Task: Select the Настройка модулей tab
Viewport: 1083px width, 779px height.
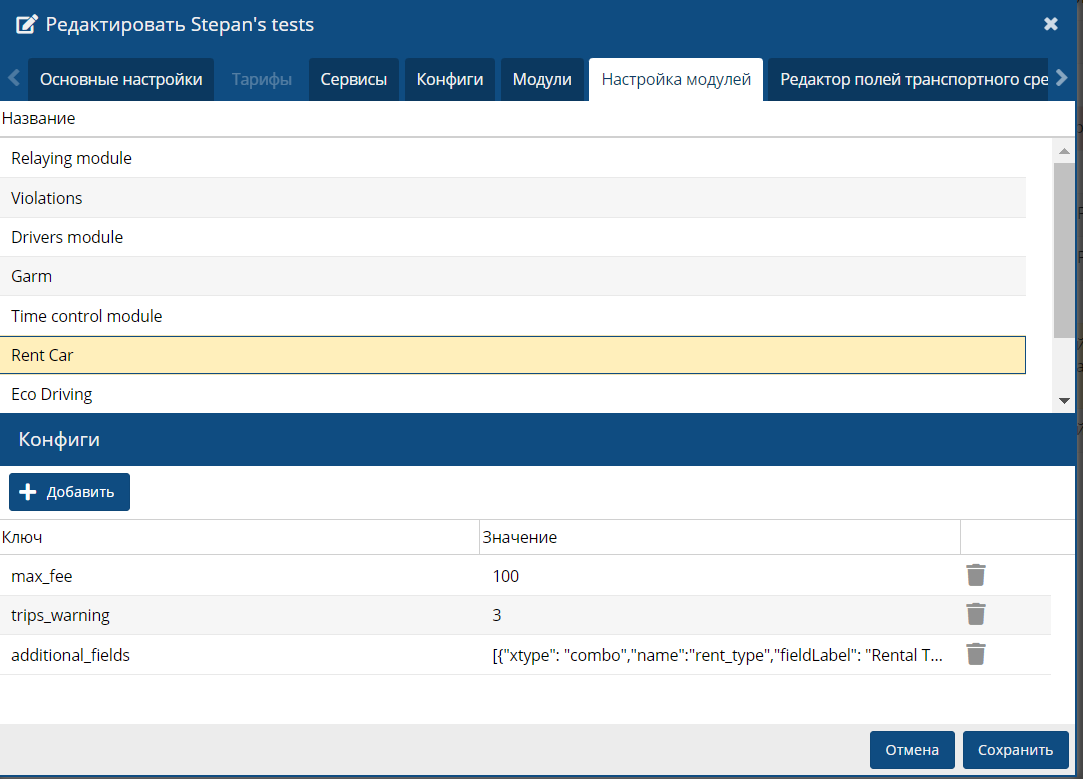Action: coord(676,79)
